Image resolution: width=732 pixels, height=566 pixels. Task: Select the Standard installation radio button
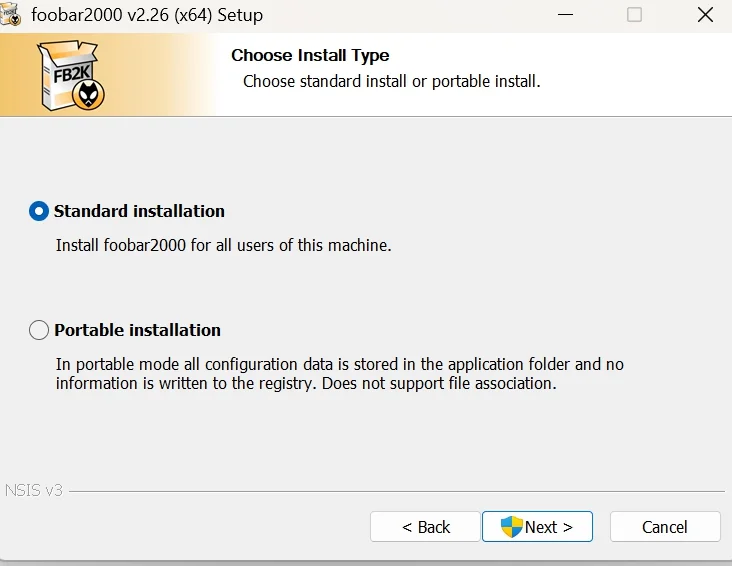coord(39,211)
